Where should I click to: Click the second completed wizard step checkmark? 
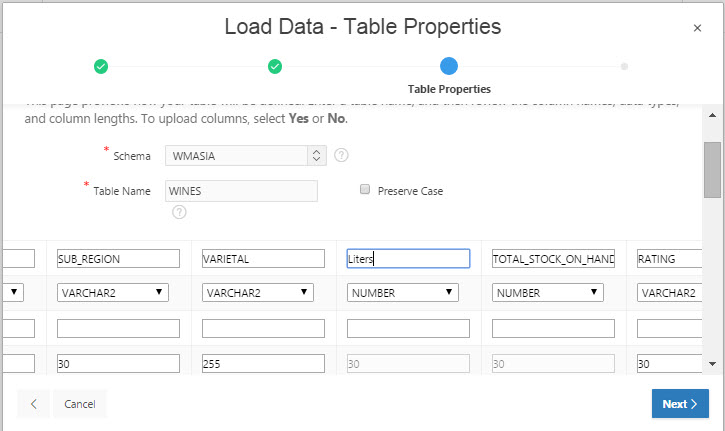pos(275,67)
